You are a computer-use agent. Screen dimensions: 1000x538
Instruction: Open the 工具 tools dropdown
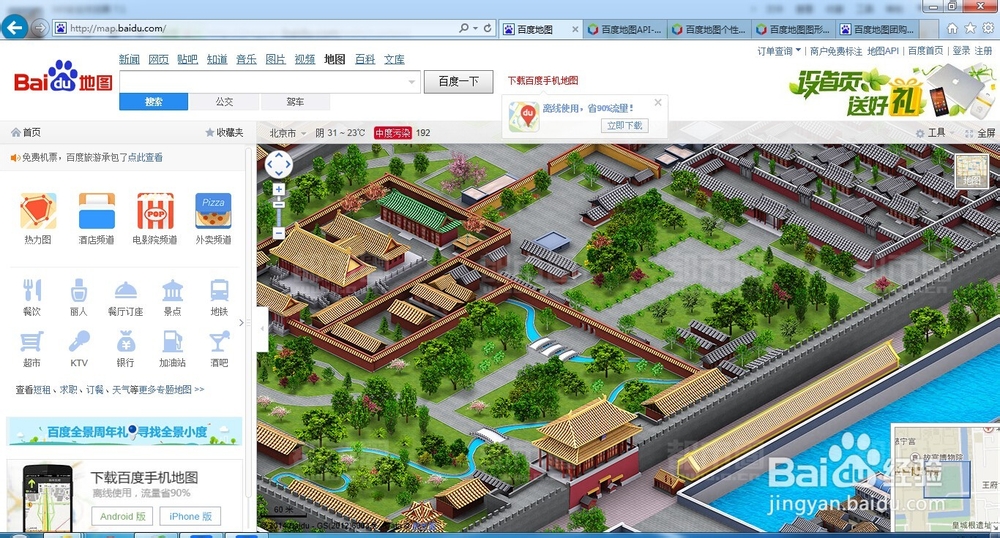(936, 133)
